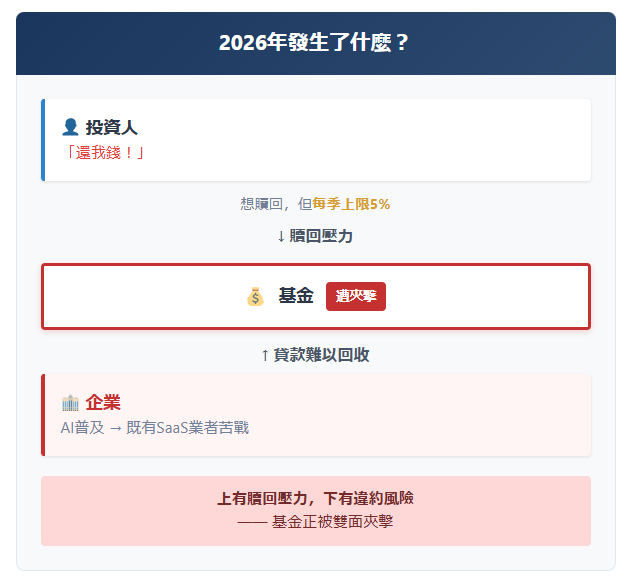Viewport: 627px width, 580px height.
Task: Click the money bag icon
Action: point(255,296)
